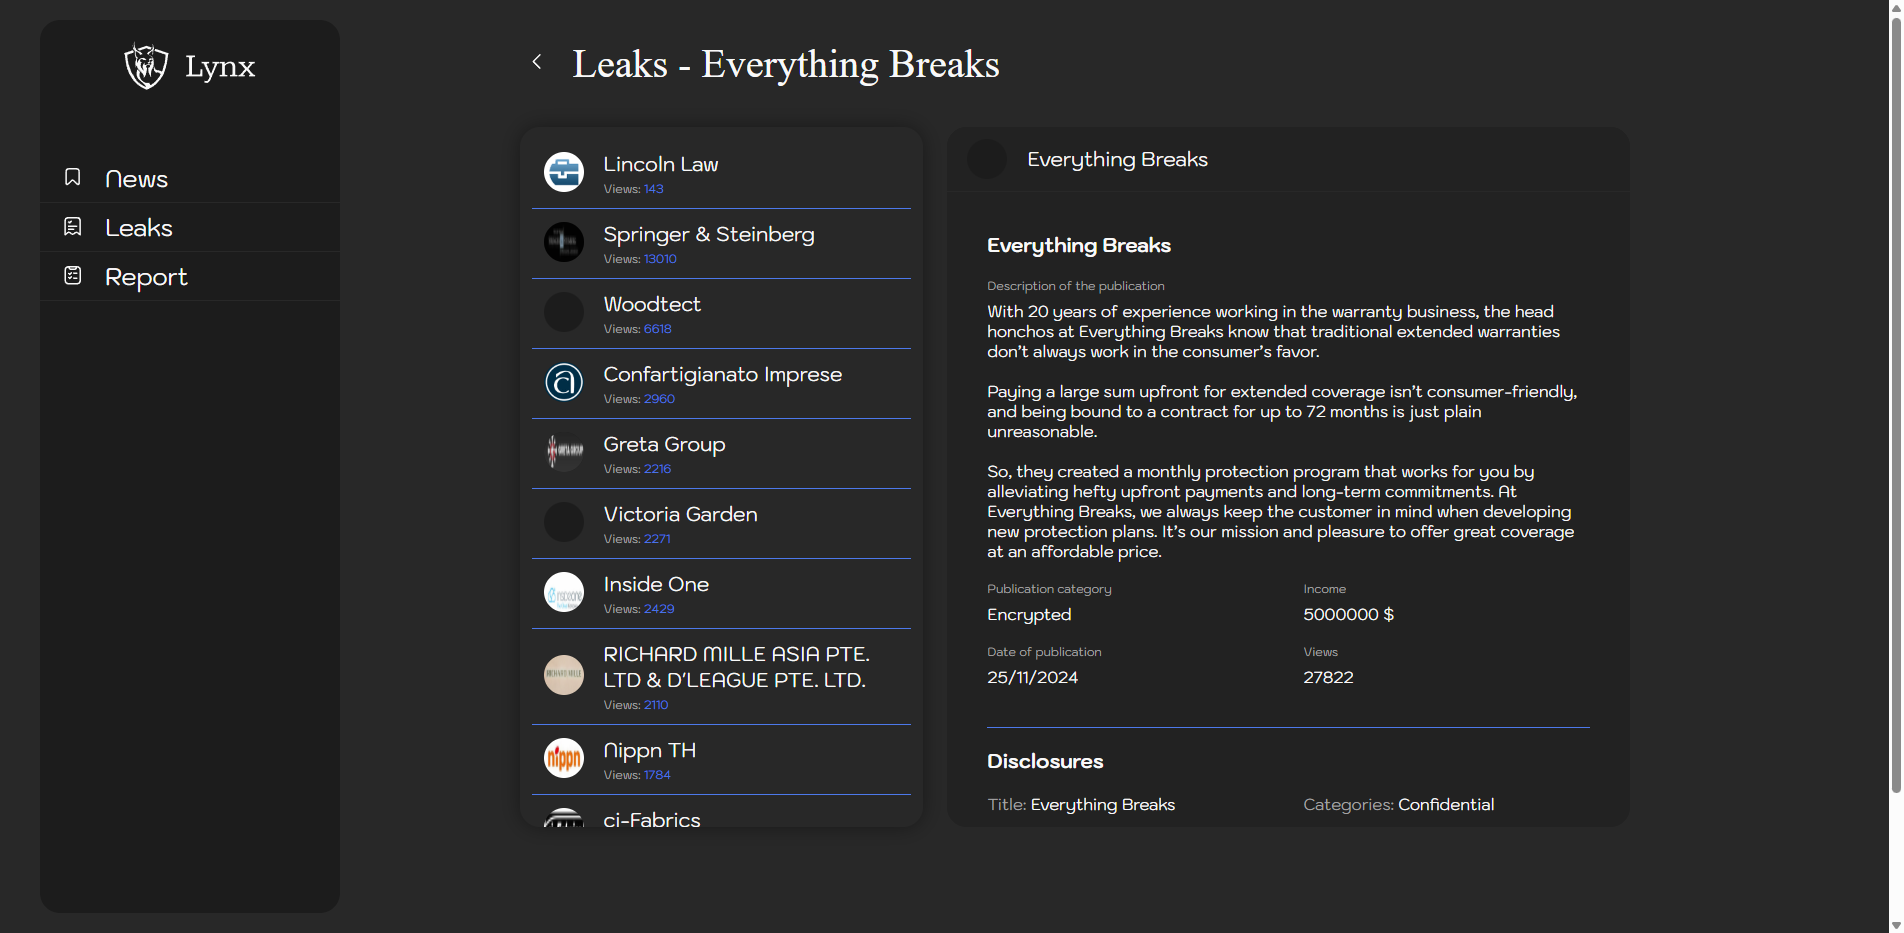Click the Confartigianato Imprese logo icon
1904x933 pixels.
pyautogui.click(x=564, y=382)
